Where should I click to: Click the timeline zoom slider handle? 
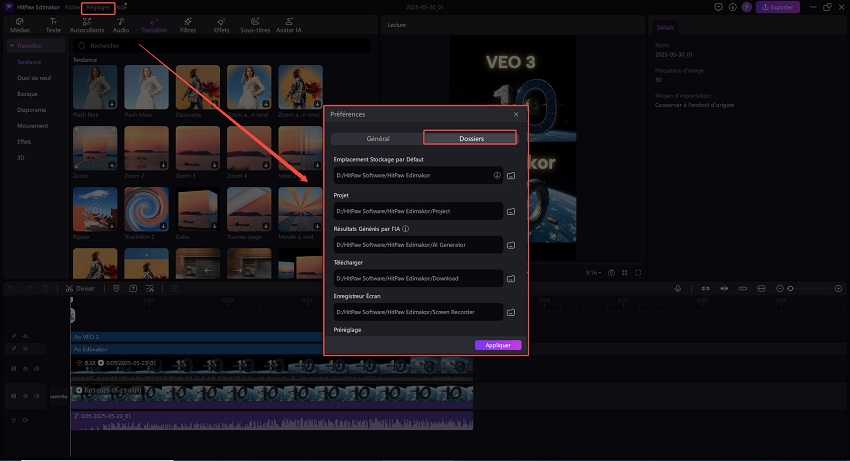(x=790, y=289)
